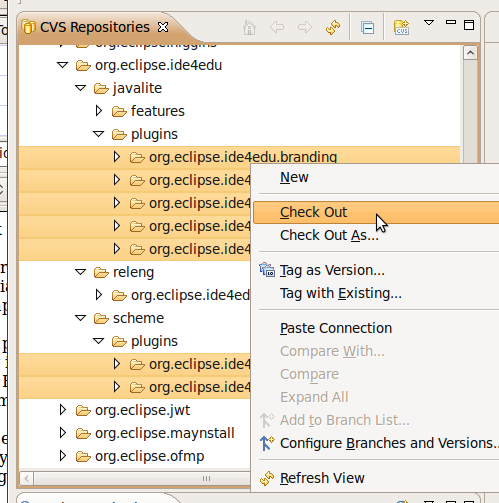The height and width of the screenshot is (503, 499).
Task: Select Tag with Existing... menu entry
Action: click(x=376, y=293)
